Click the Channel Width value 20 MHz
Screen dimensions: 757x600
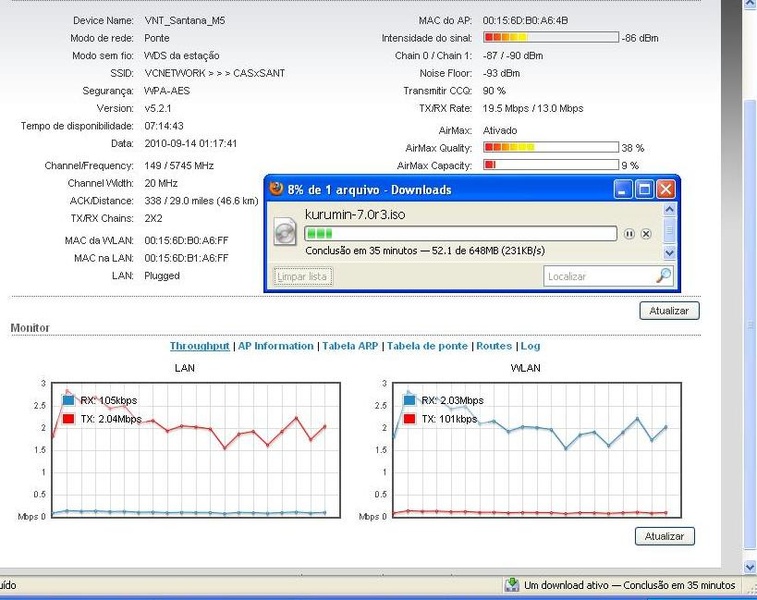coord(161,183)
